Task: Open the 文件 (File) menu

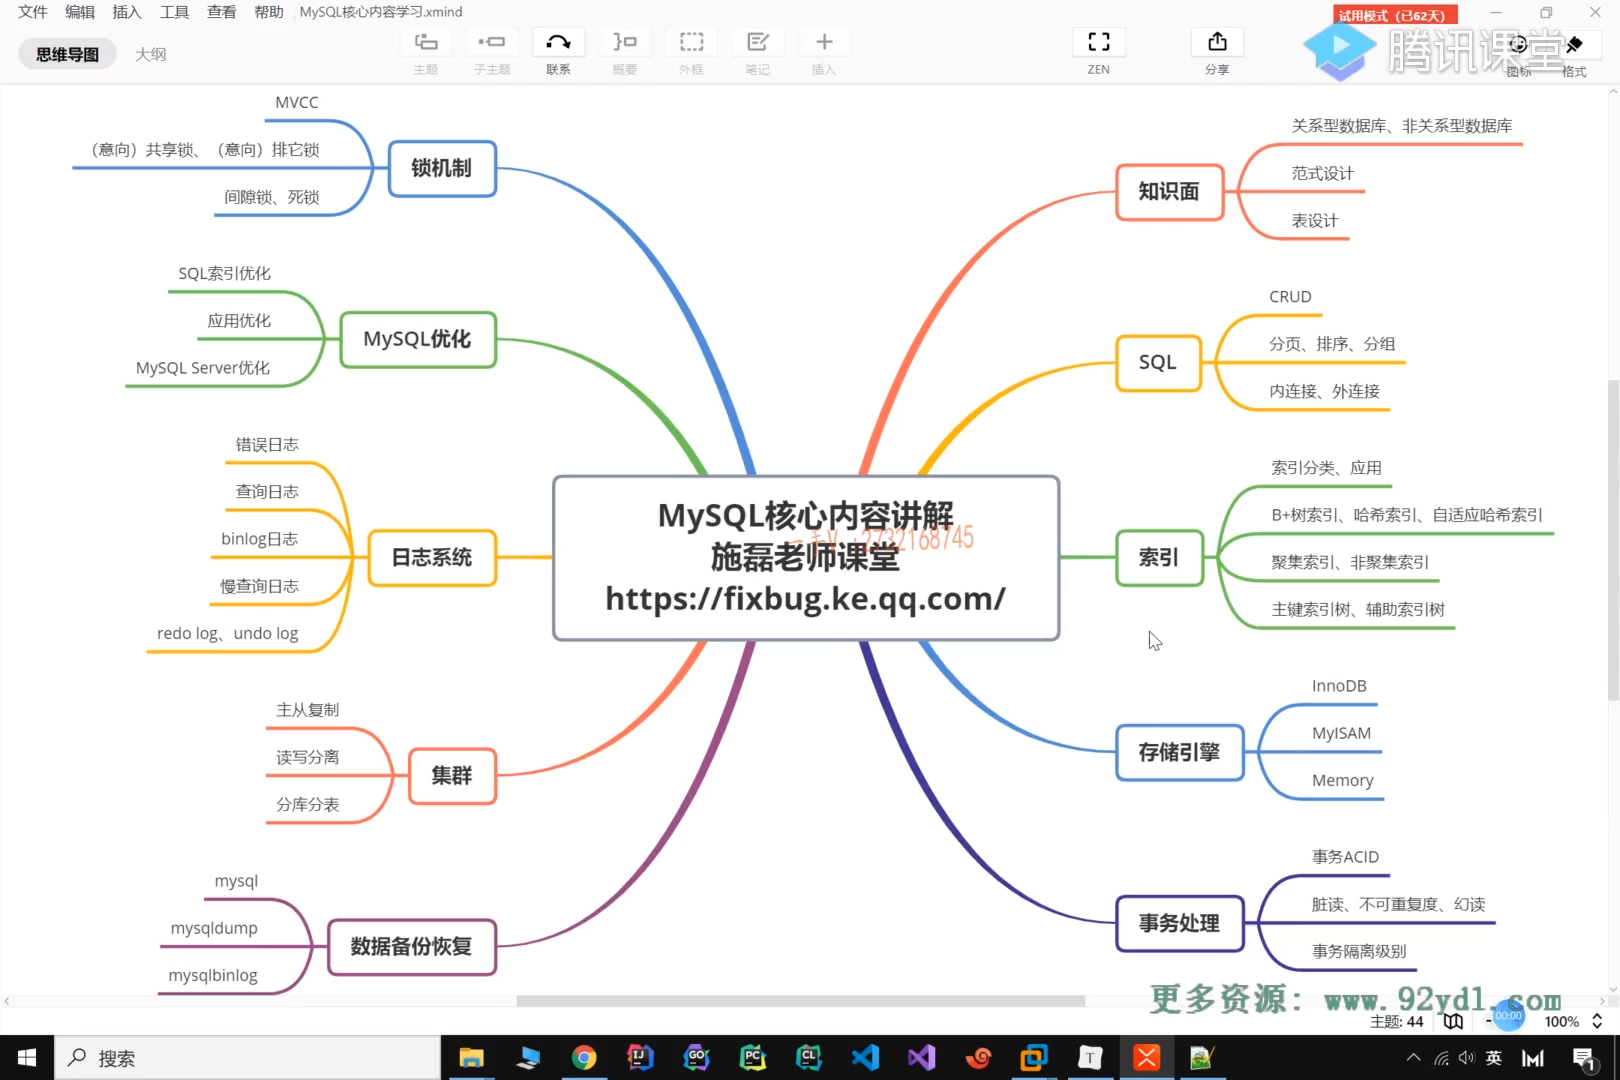Action: [32, 12]
